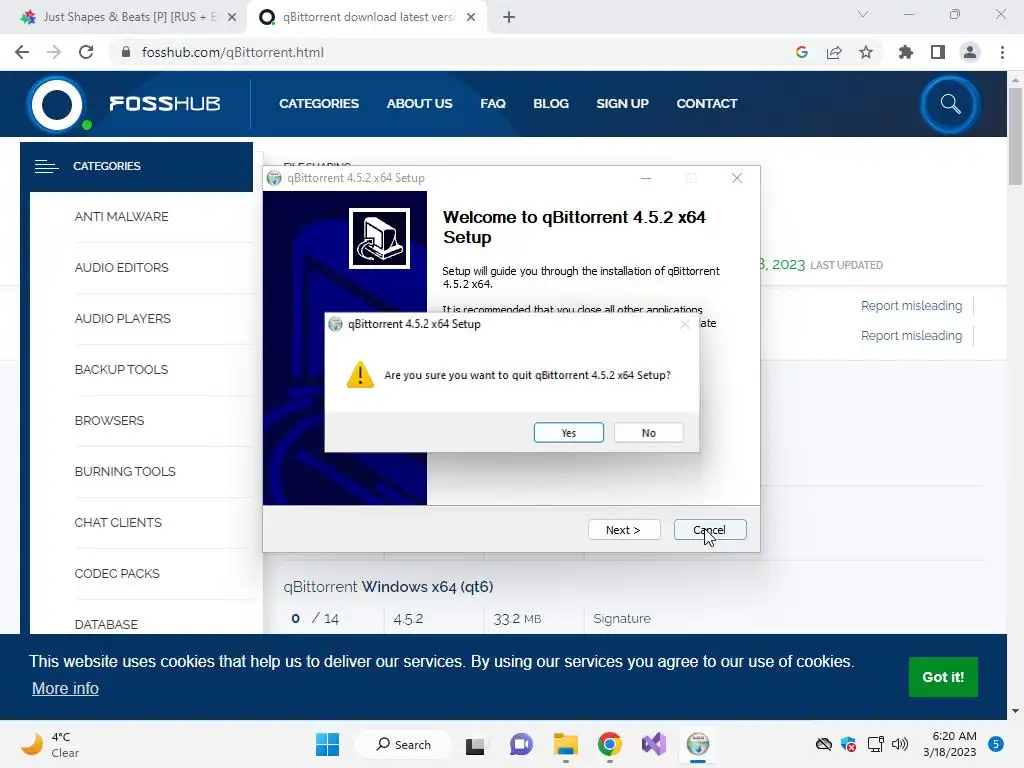The height and width of the screenshot is (768, 1024).
Task: Click the yellow warning icon in dialog
Action: (360, 375)
